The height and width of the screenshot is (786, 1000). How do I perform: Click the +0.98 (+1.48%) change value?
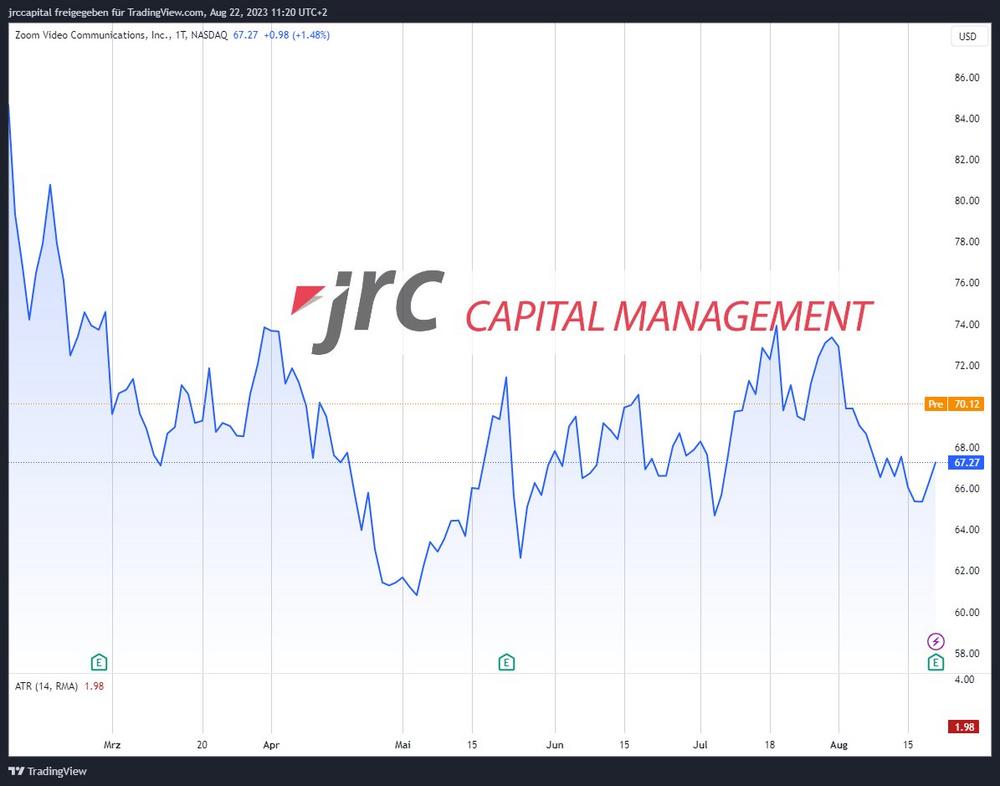(x=297, y=35)
